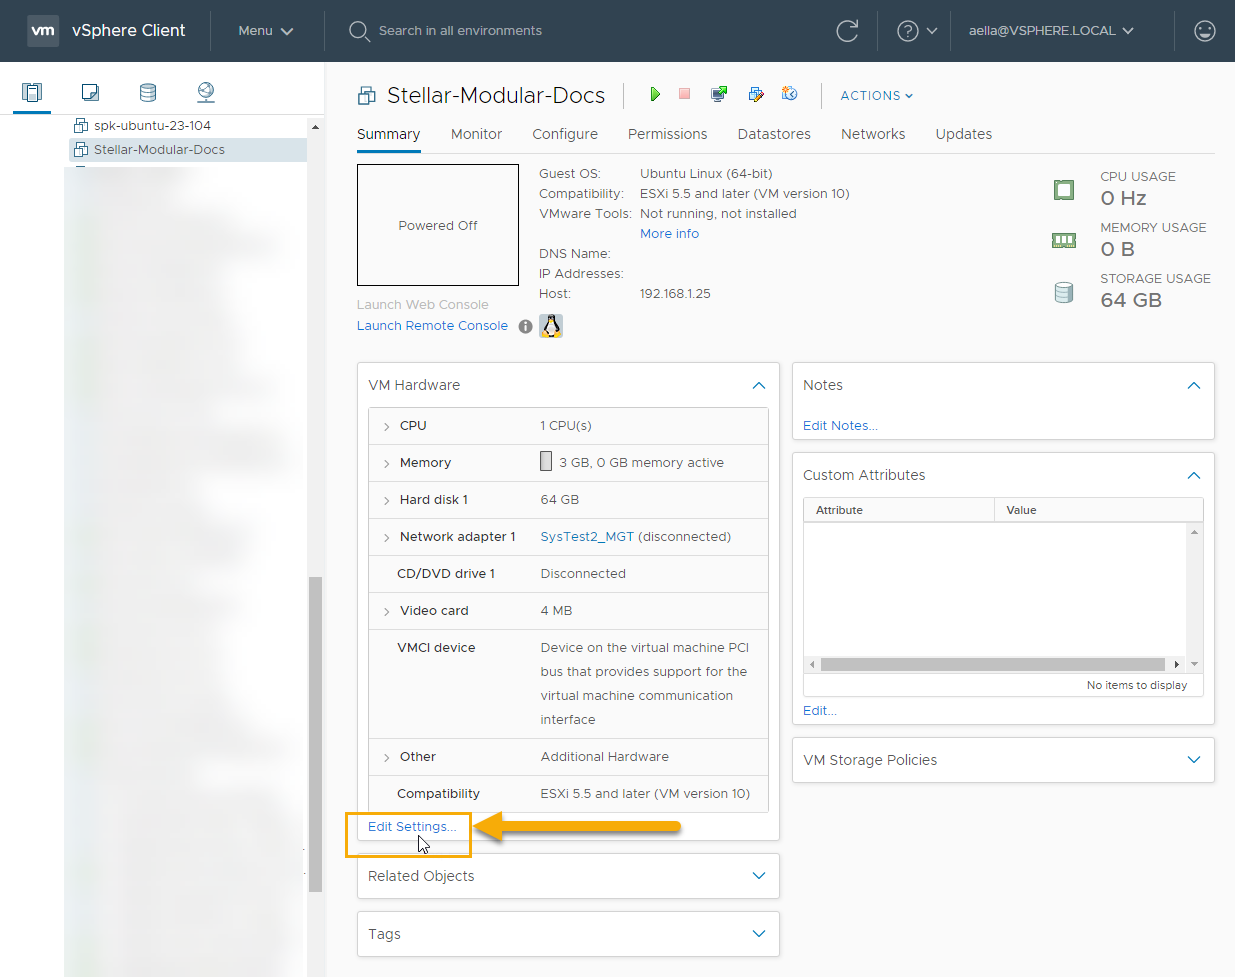Click the Edit Settings link
The height and width of the screenshot is (977, 1235).
tap(411, 827)
